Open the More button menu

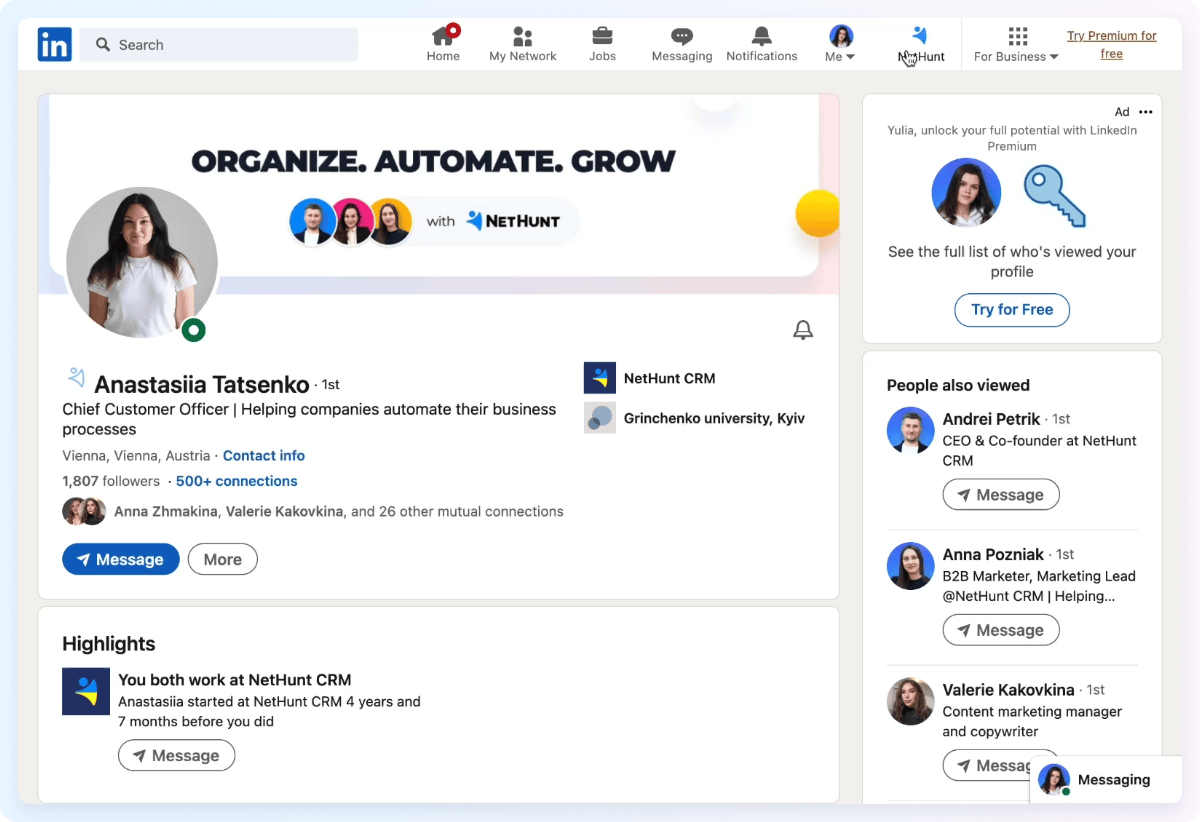(x=223, y=559)
